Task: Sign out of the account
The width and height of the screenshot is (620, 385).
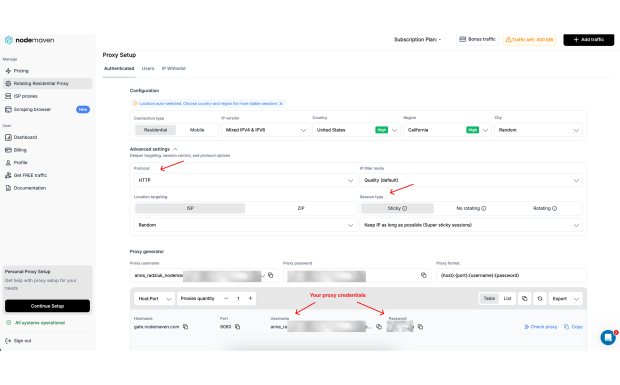Action: 19,341
